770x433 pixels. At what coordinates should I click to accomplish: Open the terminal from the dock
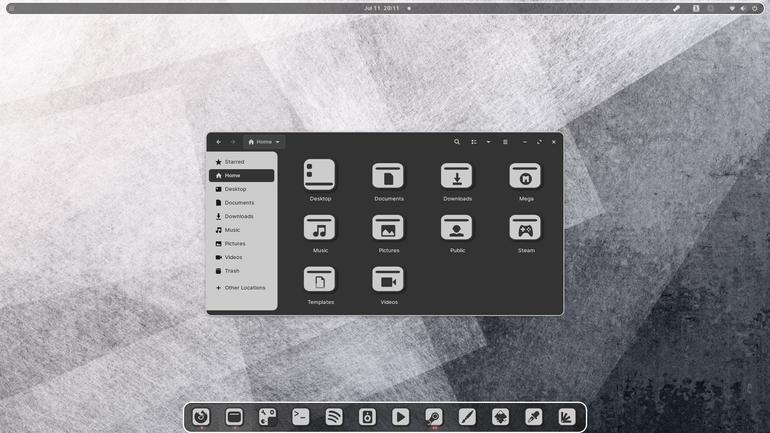[x=301, y=417]
